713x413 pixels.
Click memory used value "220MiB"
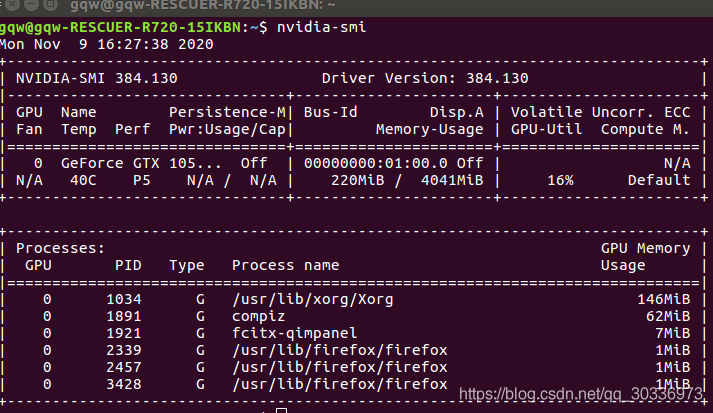tap(357, 181)
